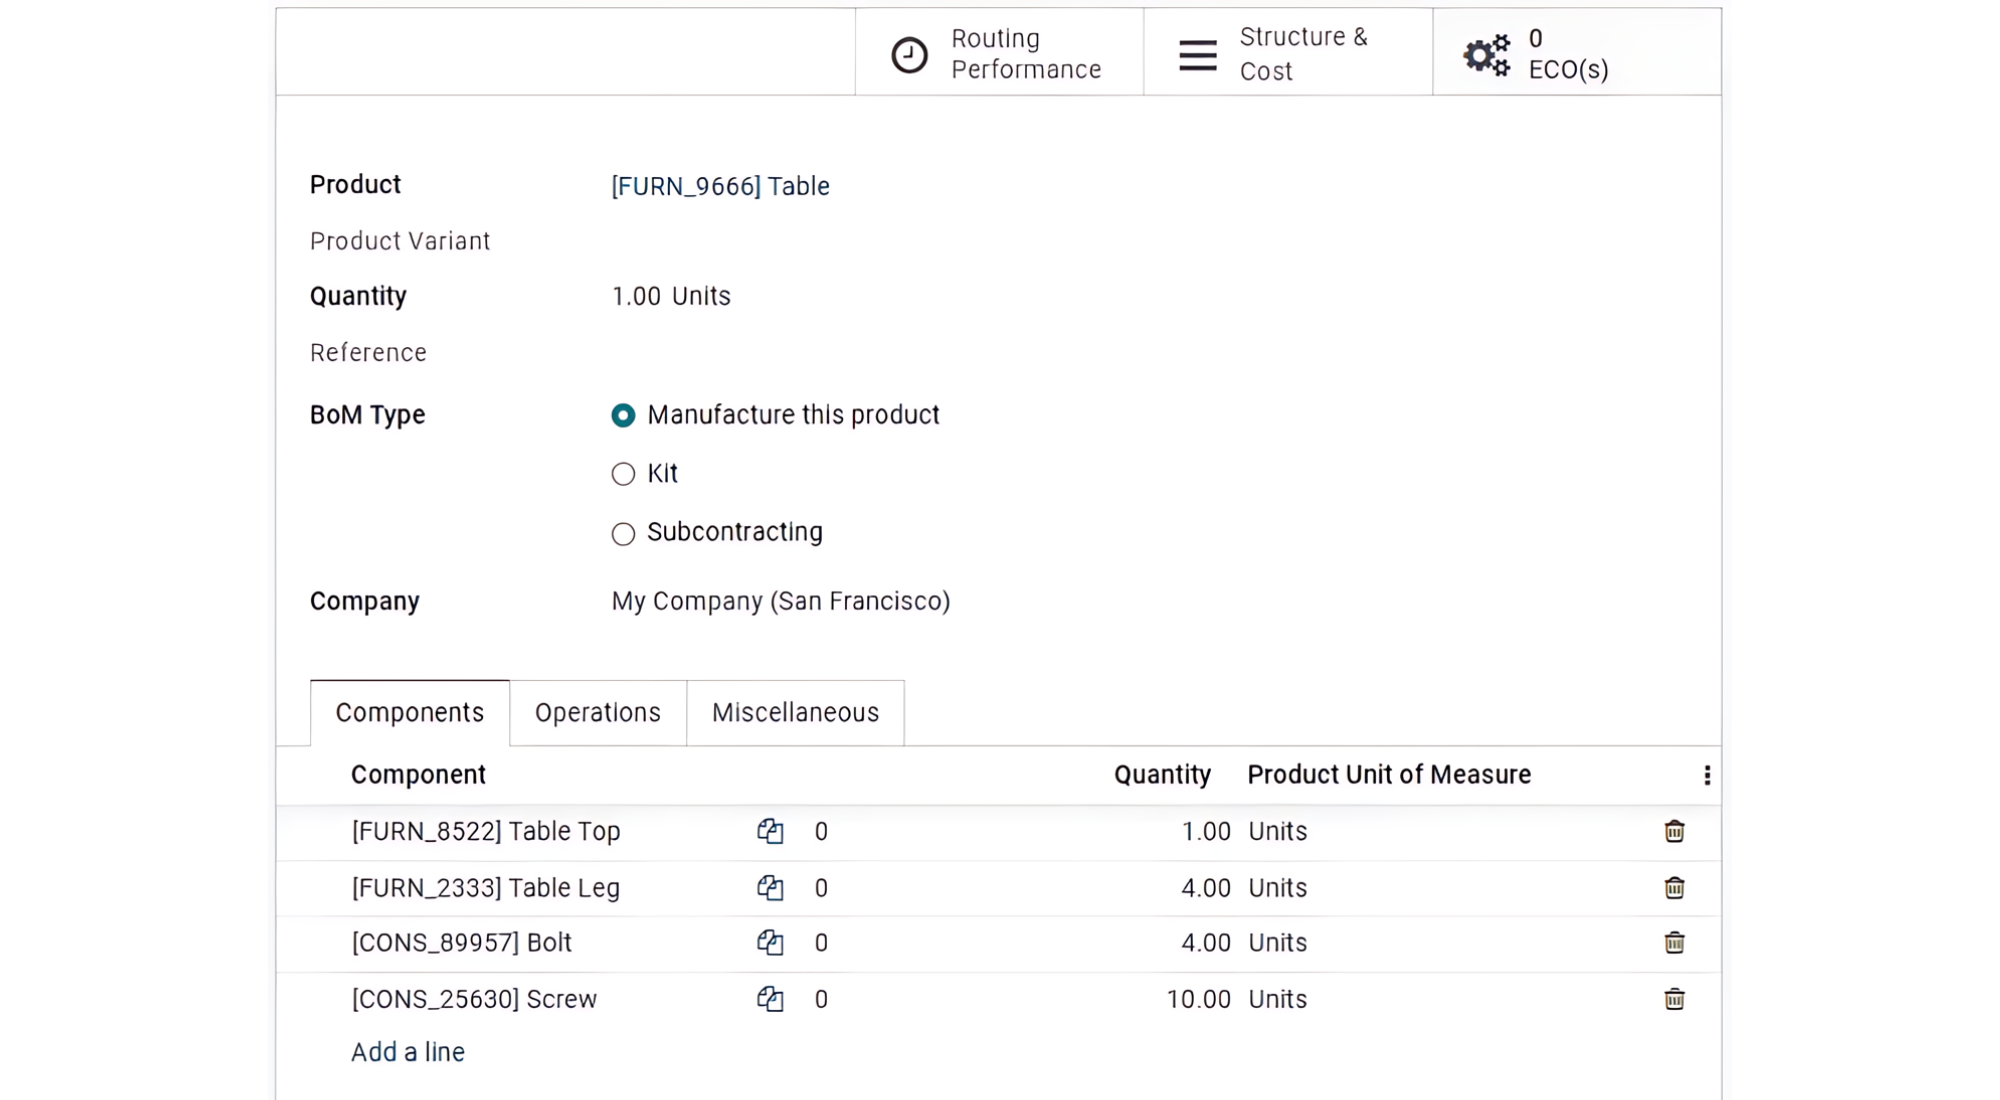Copy icon next to Table Top

[770, 831]
